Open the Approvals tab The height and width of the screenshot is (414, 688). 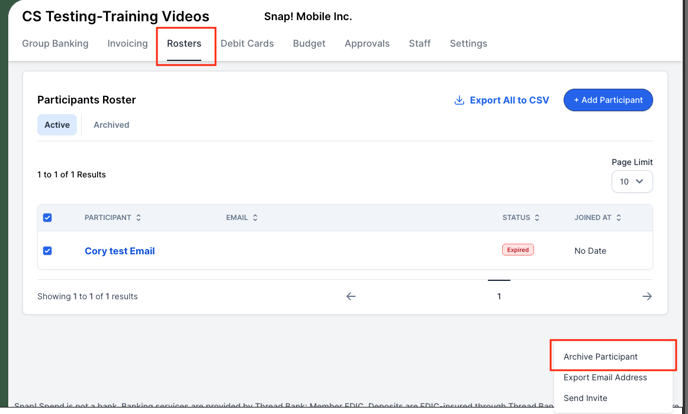tap(367, 43)
